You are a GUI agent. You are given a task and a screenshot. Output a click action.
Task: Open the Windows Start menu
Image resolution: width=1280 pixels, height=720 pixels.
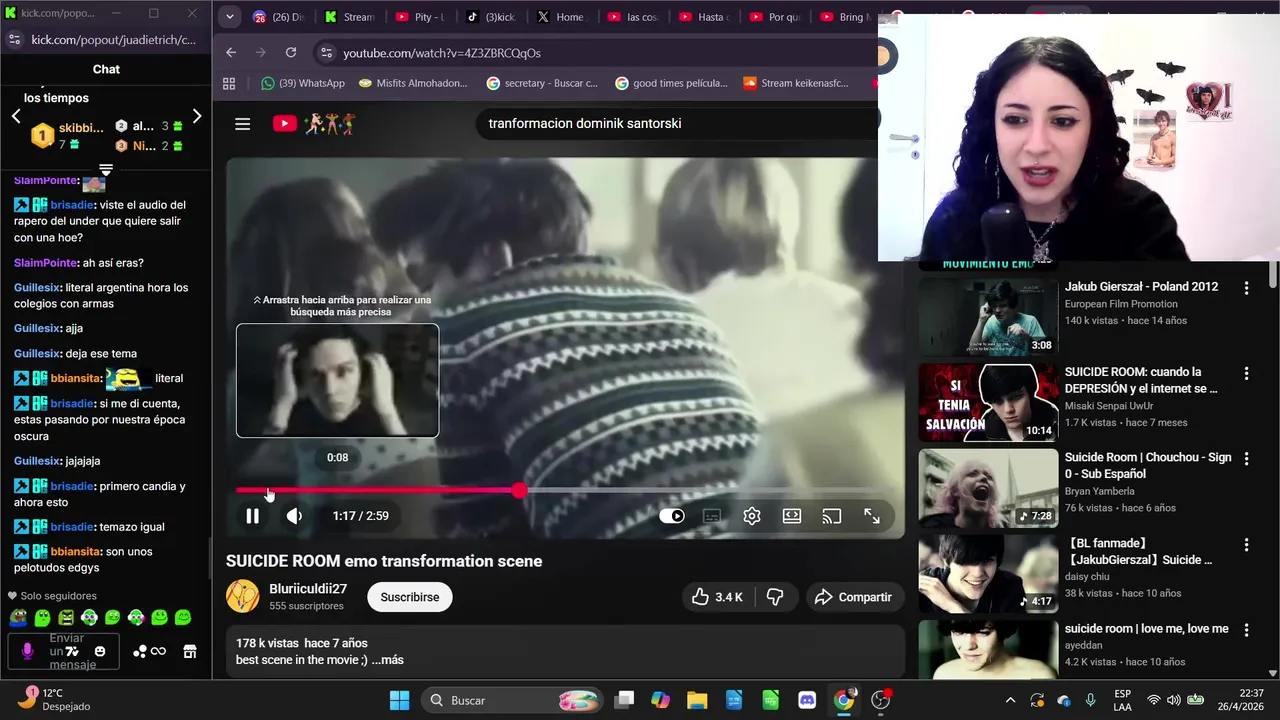pyautogui.click(x=399, y=700)
